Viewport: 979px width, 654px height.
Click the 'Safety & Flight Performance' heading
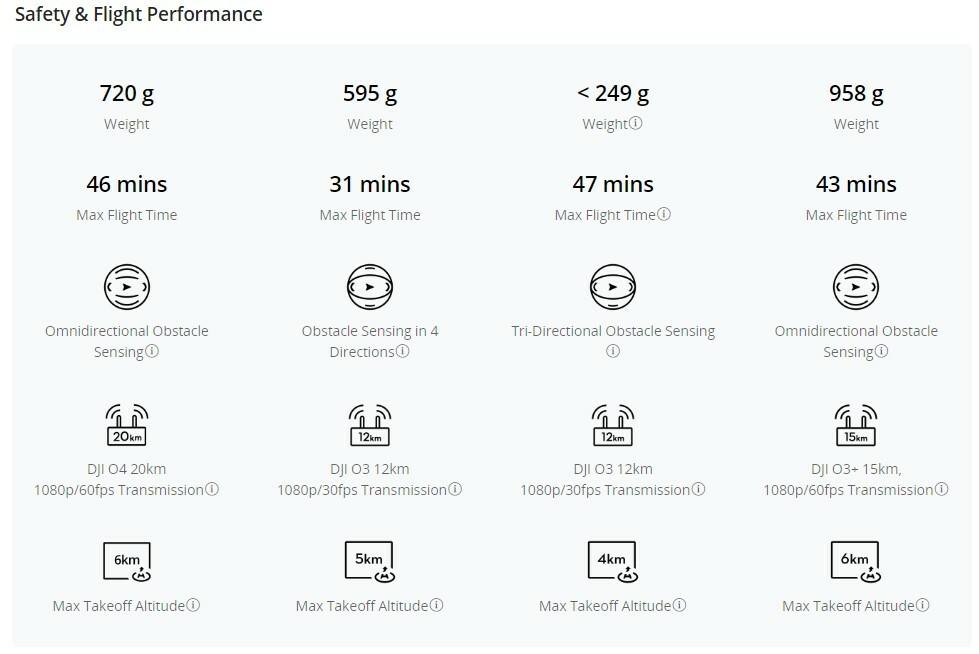(139, 14)
